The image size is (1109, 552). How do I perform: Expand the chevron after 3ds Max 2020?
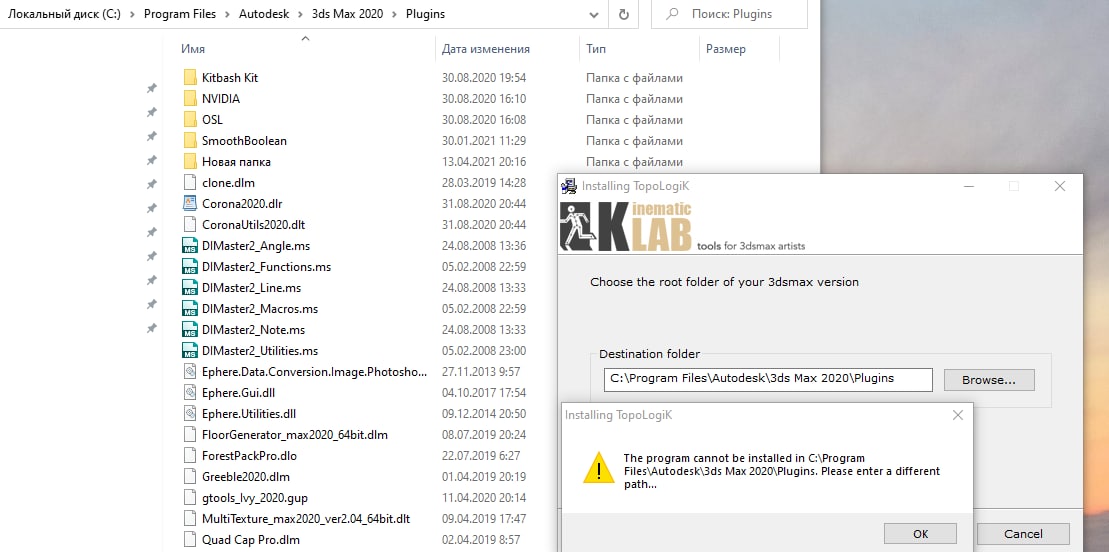[x=395, y=14]
